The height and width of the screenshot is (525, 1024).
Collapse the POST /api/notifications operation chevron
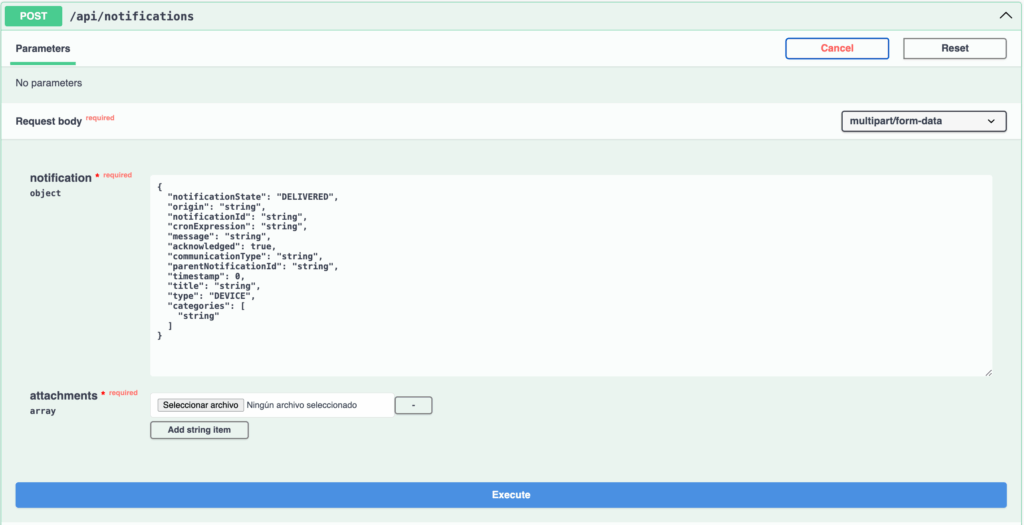tap(1005, 16)
